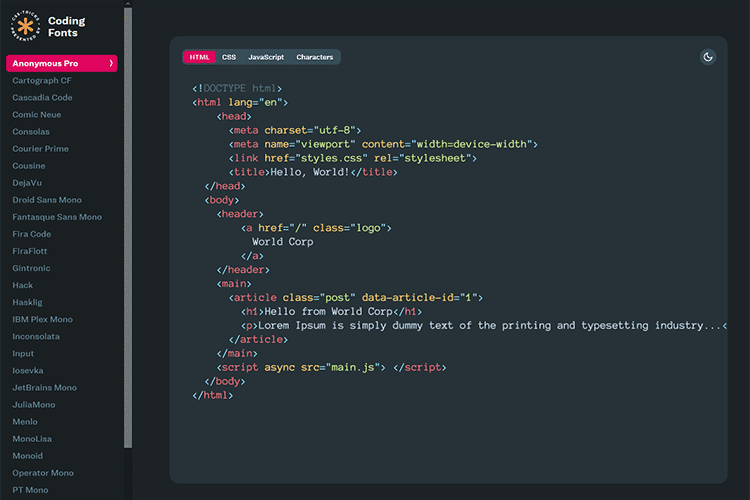This screenshot has height=500, width=750.
Task: Switch to the JavaScript tab
Action: click(x=266, y=57)
